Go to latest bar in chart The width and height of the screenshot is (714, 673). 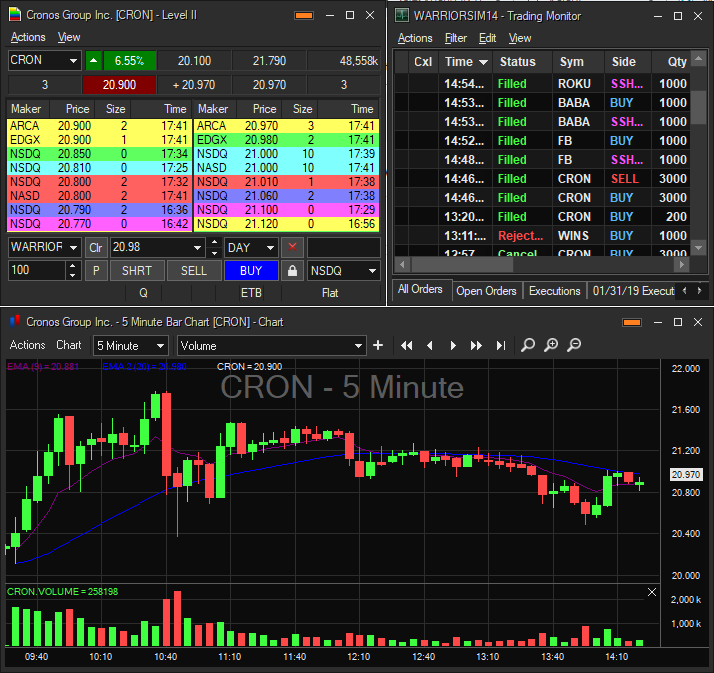[x=500, y=346]
